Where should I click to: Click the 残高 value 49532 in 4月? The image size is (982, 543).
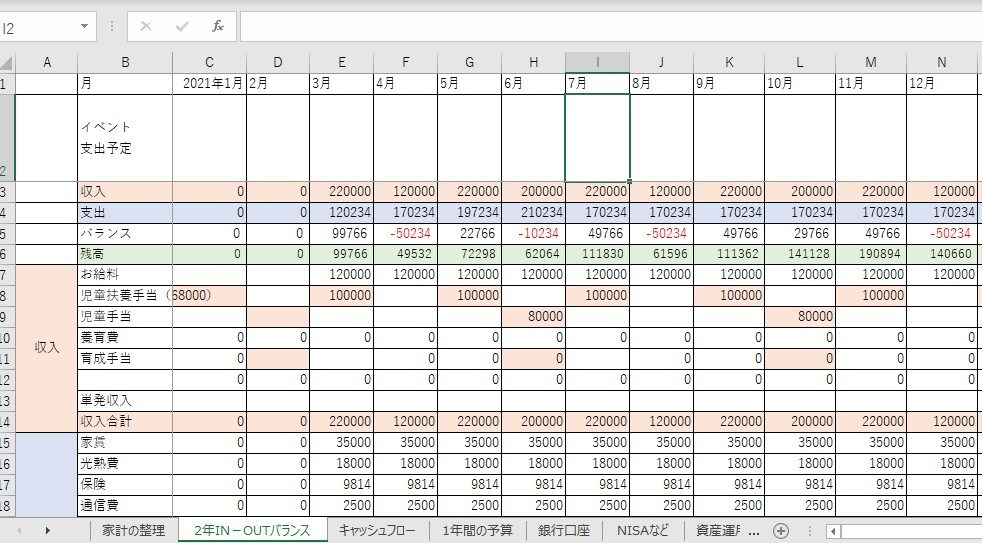pos(405,254)
